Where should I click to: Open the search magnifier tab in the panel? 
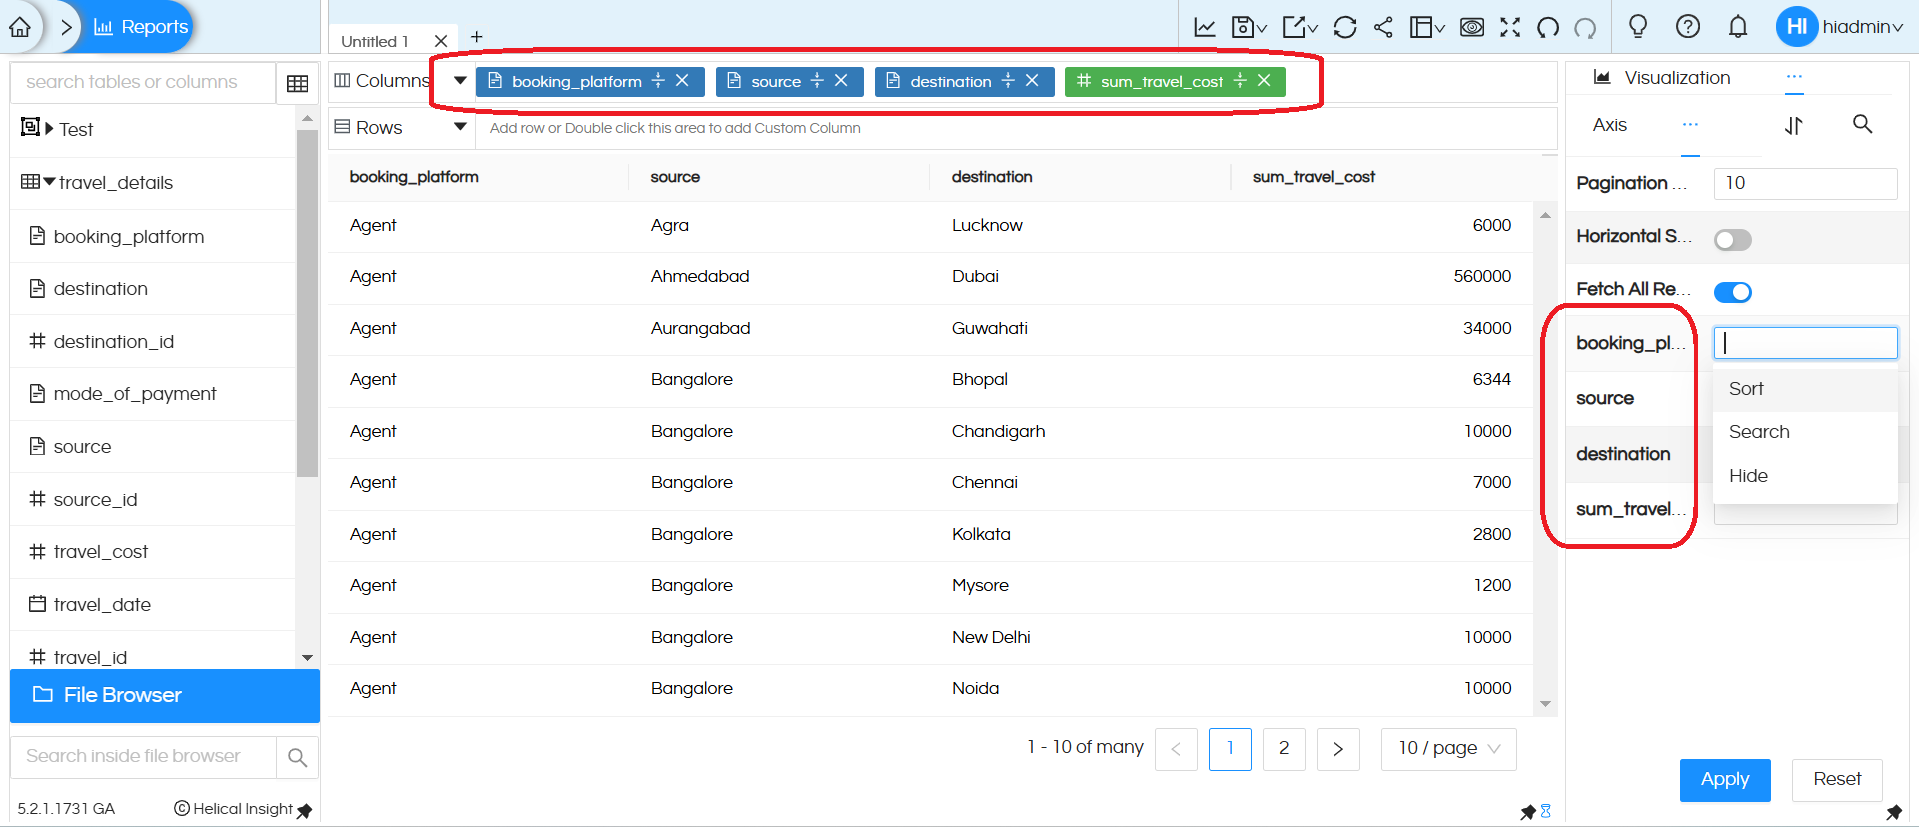(1862, 124)
